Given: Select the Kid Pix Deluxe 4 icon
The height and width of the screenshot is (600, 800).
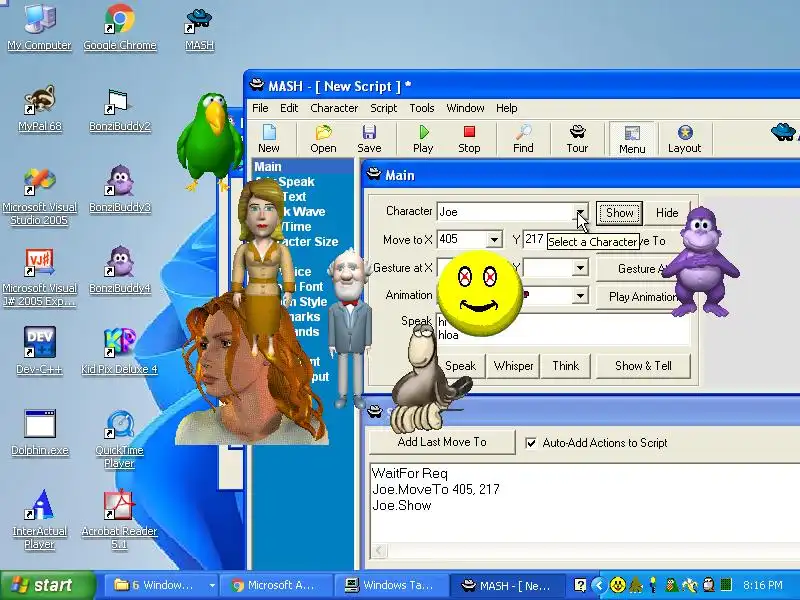Looking at the screenshot, I should pyautogui.click(x=119, y=351).
